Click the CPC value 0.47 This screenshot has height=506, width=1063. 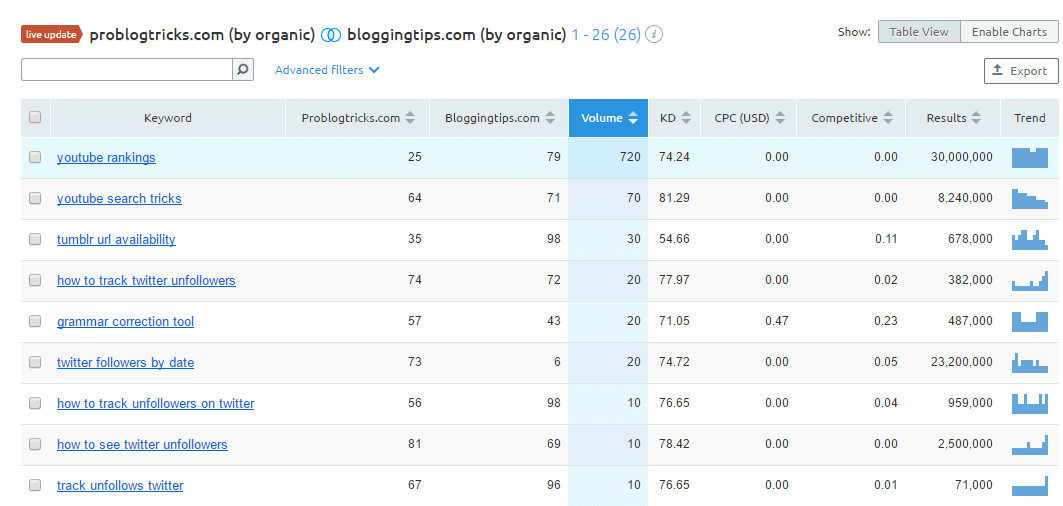point(777,322)
